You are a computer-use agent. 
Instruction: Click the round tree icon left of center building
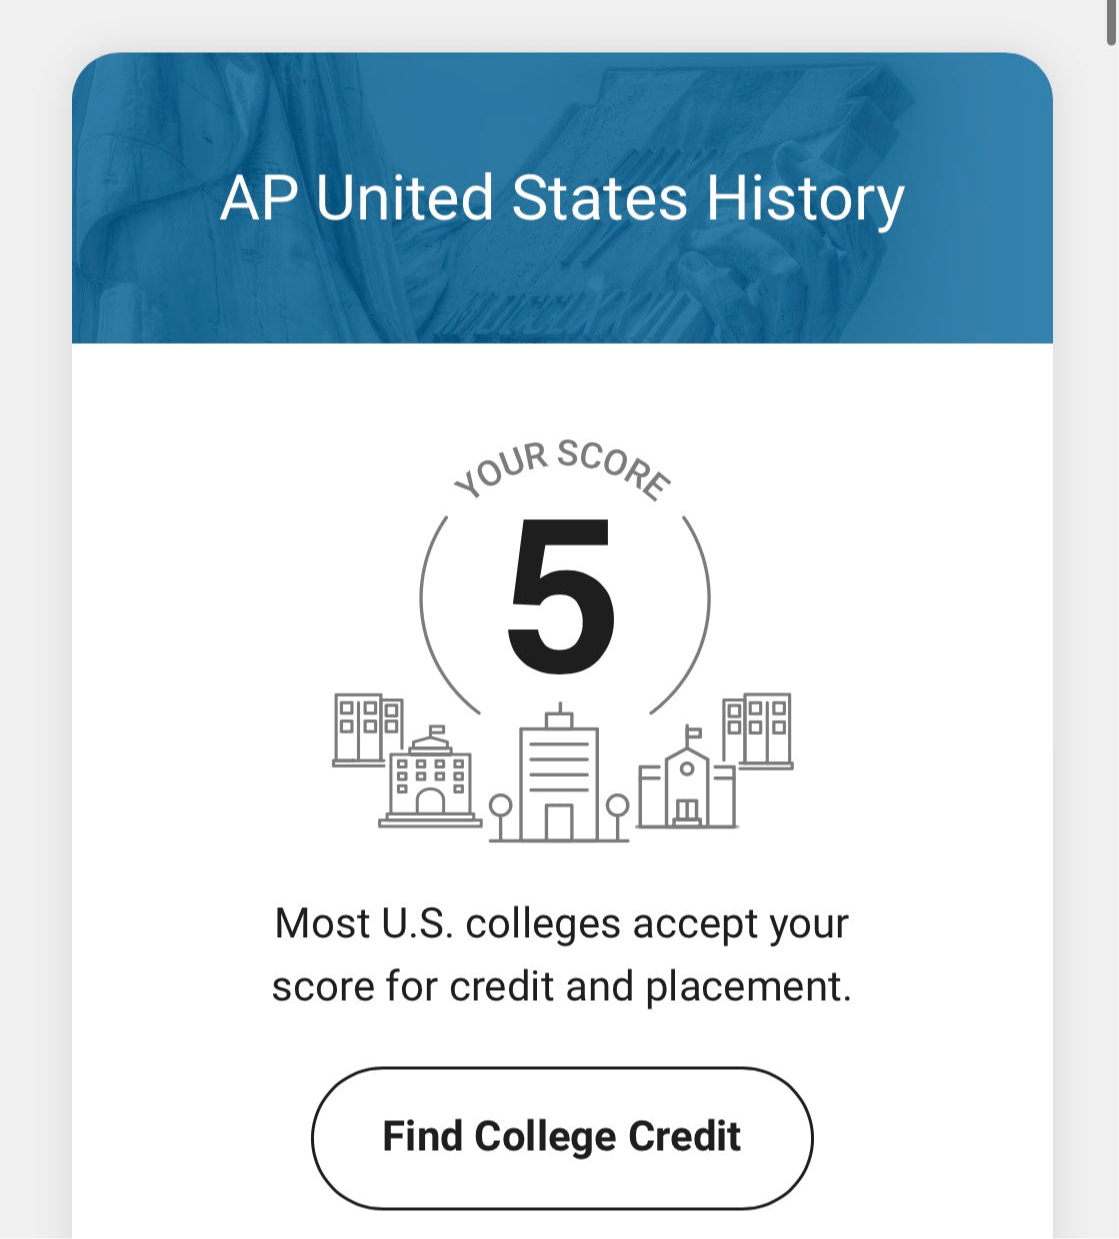(501, 808)
